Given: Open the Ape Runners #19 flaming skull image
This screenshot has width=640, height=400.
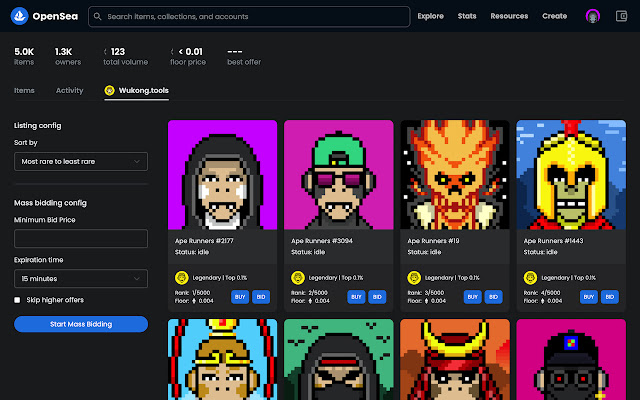Looking at the screenshot, I should (x=455, y=175).
